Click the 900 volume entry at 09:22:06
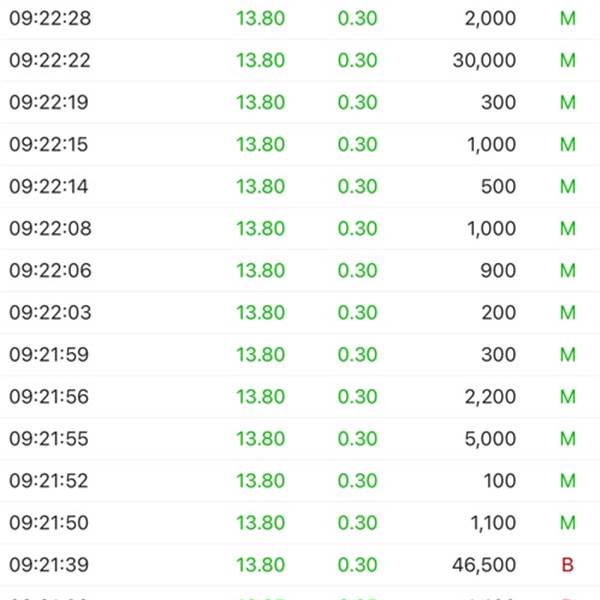This screenshot has width=600, height=600. [499, 271]
